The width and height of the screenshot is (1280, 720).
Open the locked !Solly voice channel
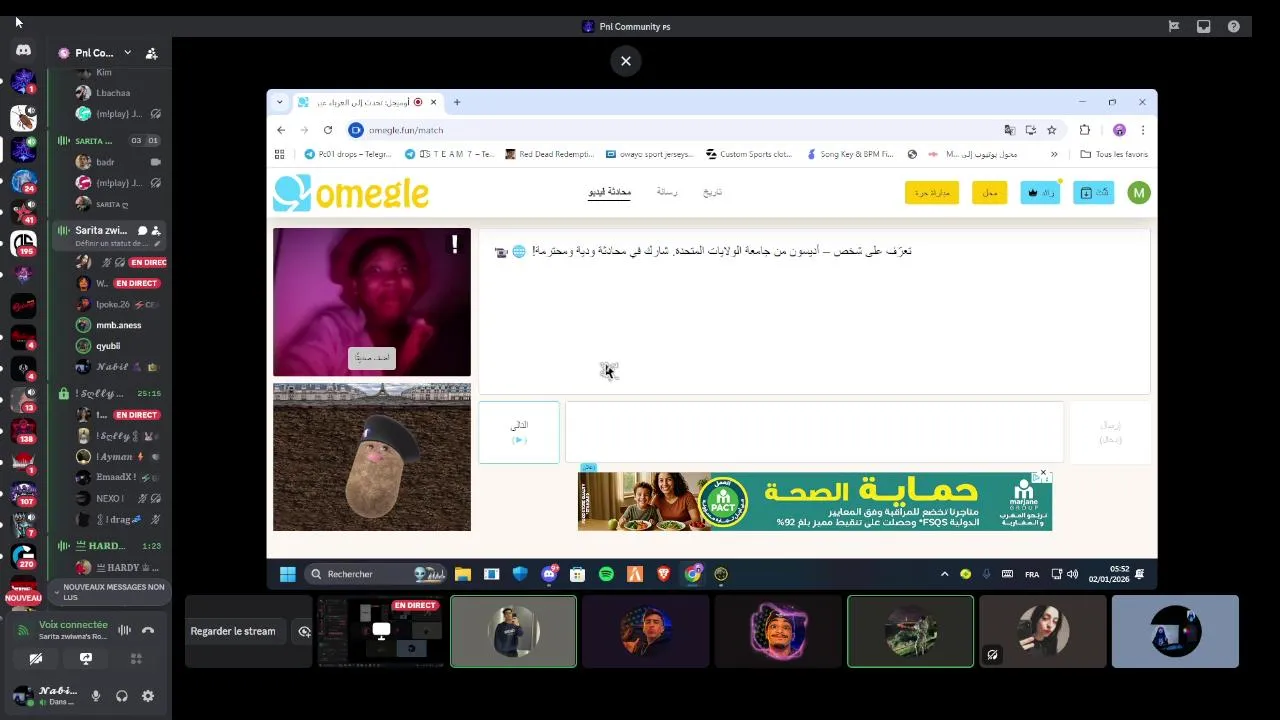point(108,393)
